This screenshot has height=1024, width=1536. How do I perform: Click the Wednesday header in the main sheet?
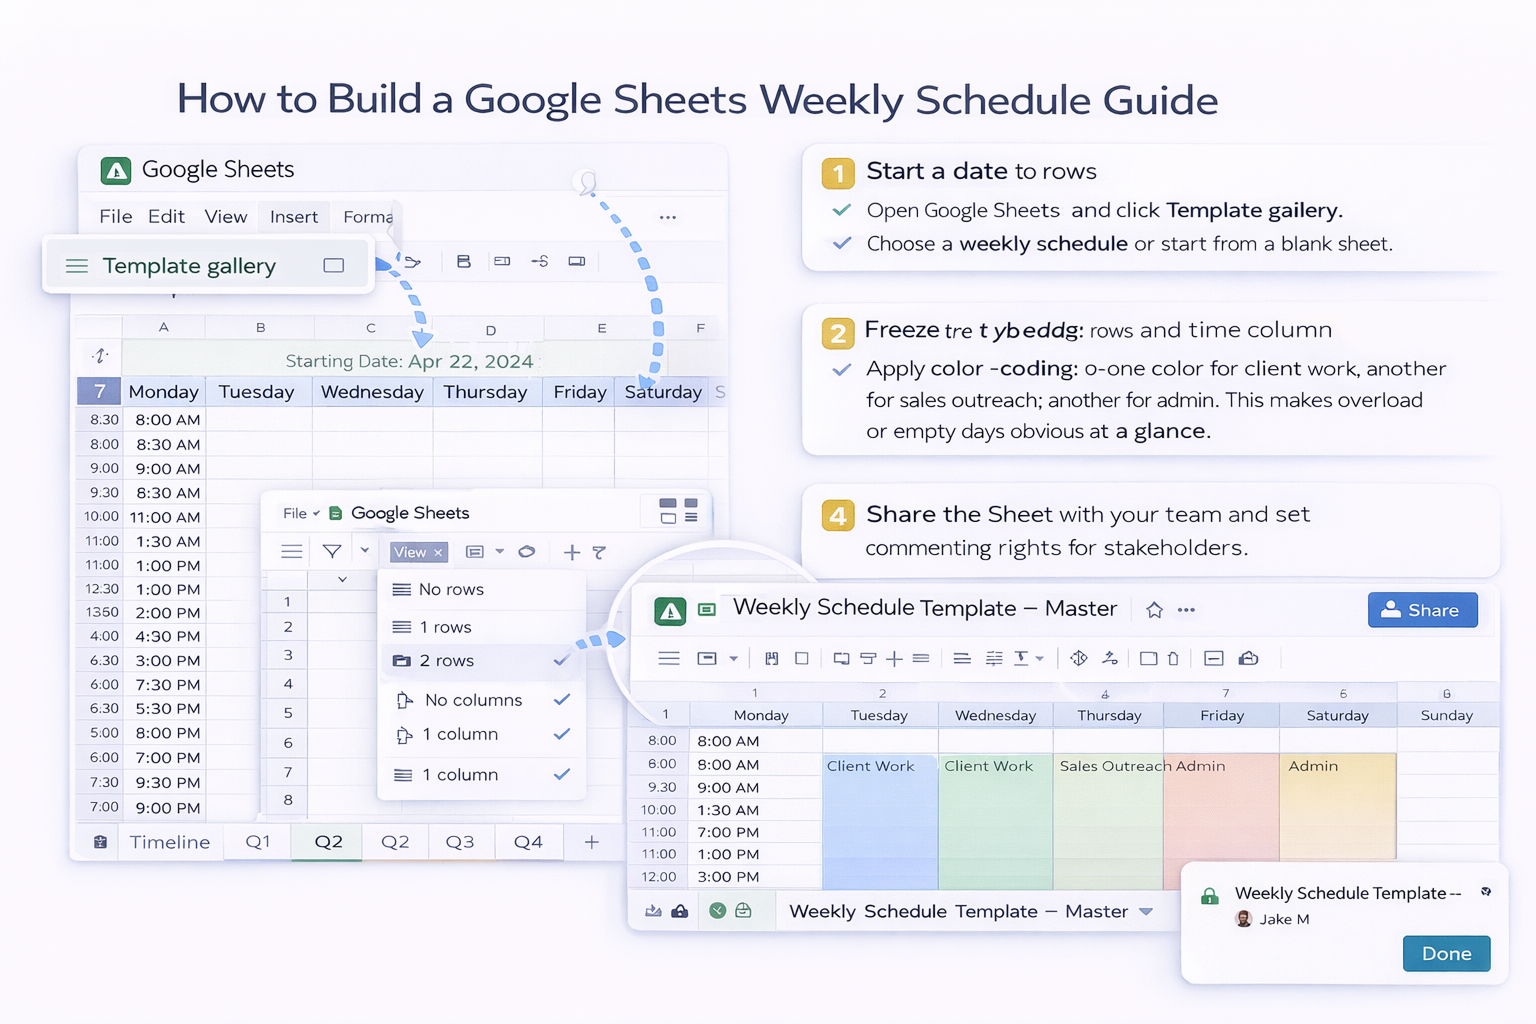pos(372,392)
